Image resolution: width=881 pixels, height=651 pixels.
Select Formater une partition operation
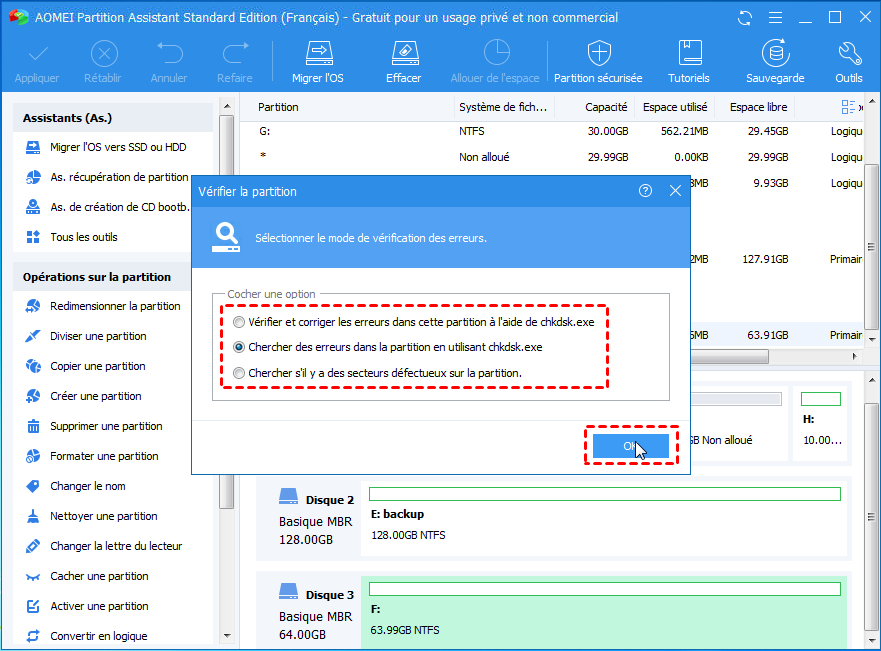(x=92, y=456)
